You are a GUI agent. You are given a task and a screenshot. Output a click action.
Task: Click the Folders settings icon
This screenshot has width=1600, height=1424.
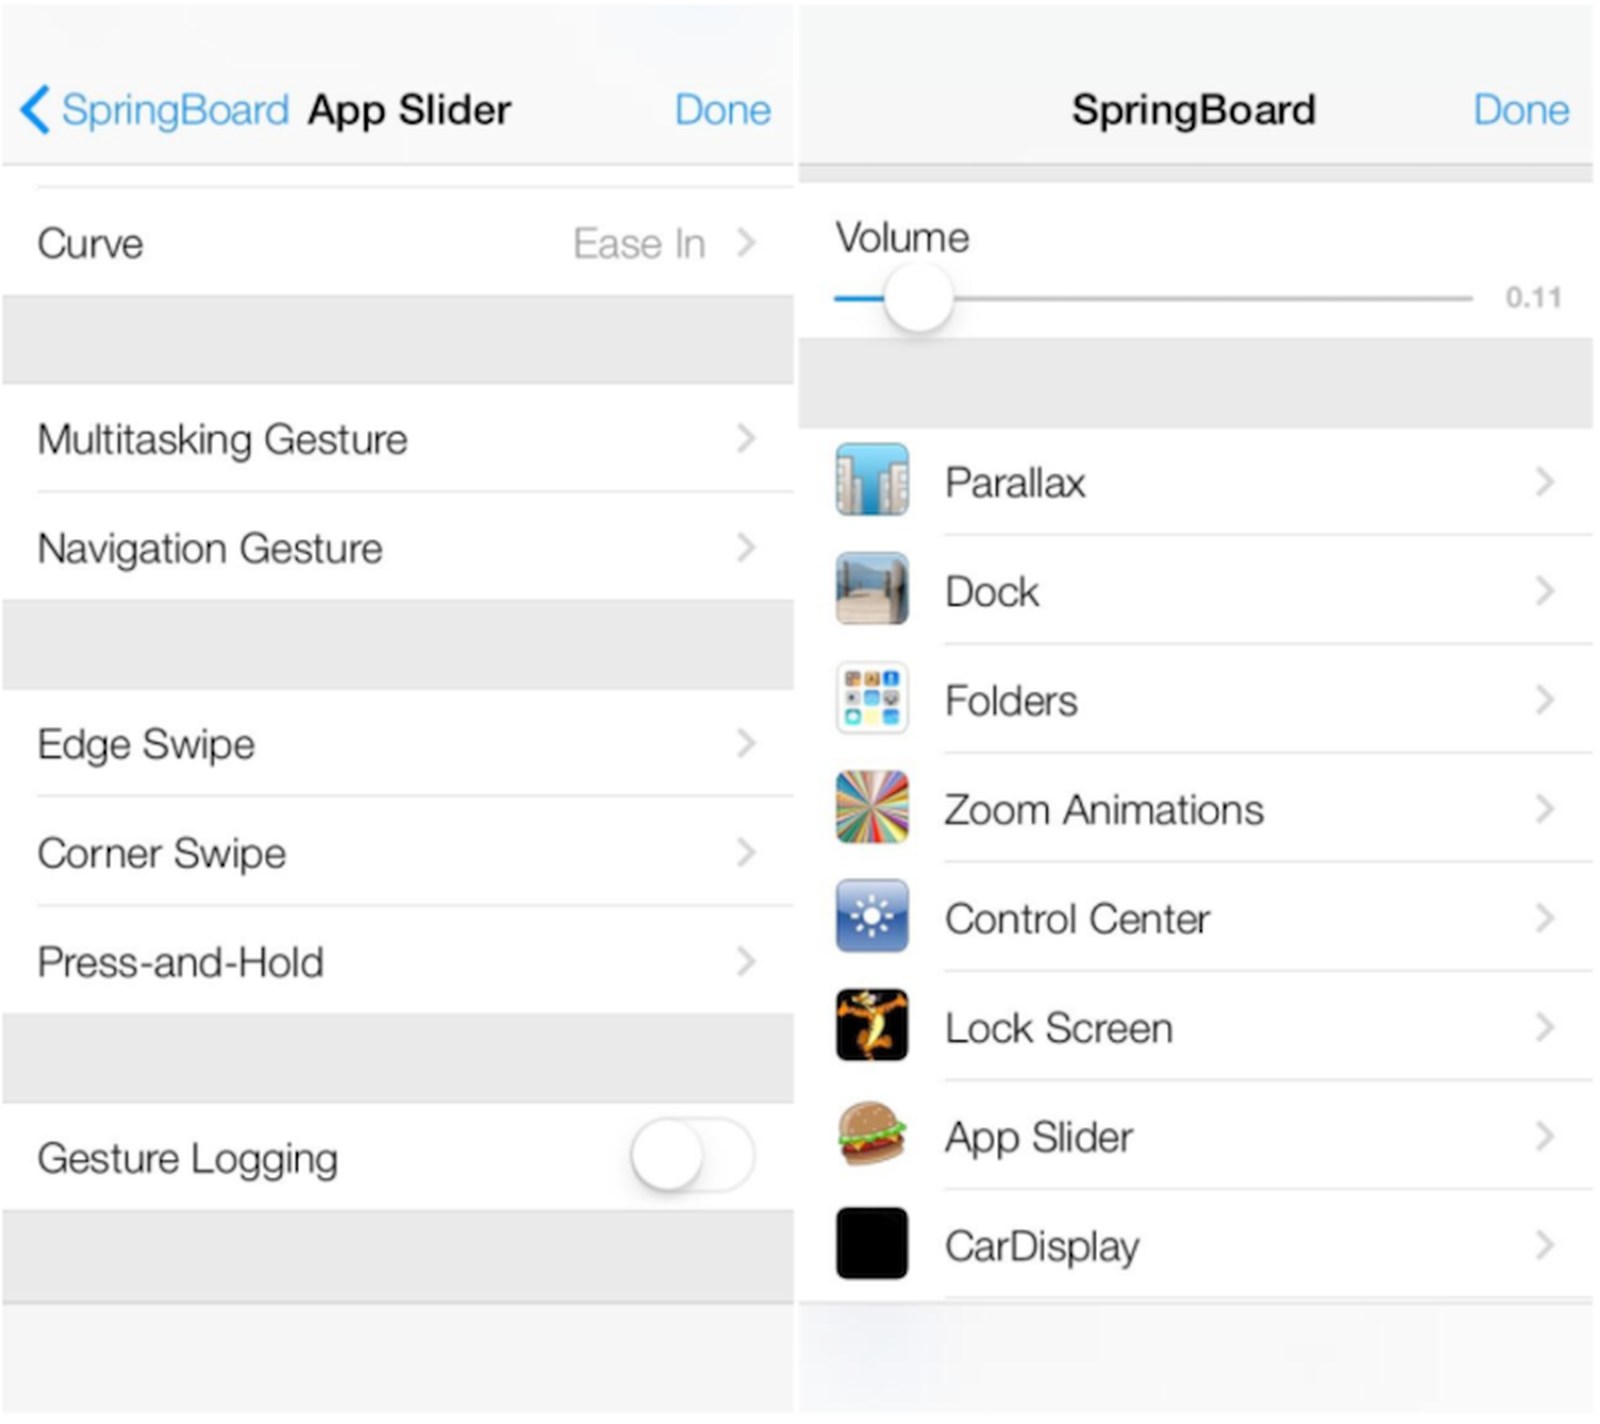click(871, 699)
